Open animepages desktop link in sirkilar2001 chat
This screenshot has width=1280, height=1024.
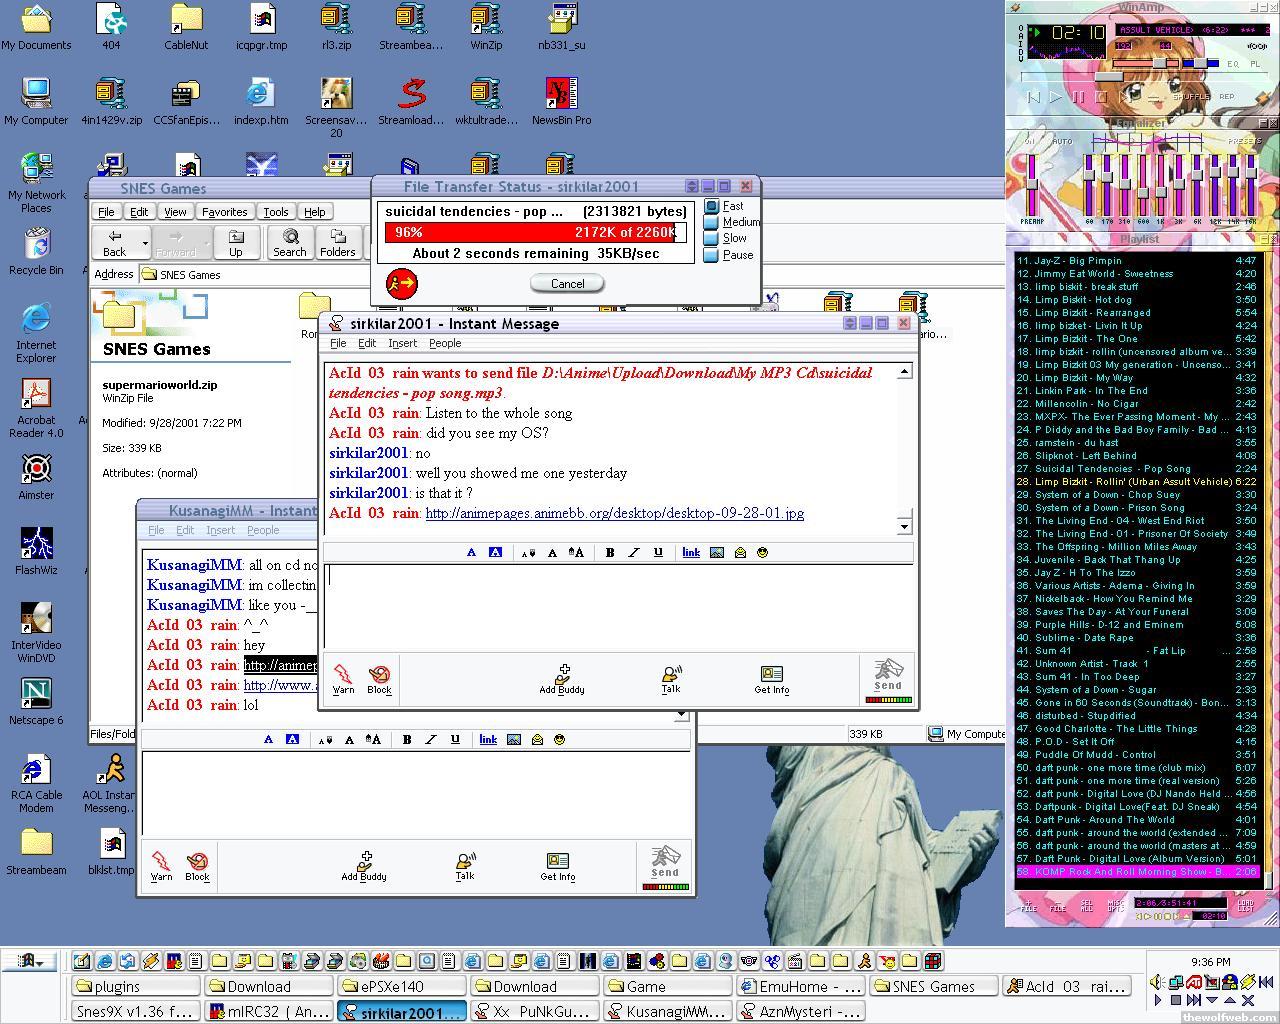coord(614,513)
